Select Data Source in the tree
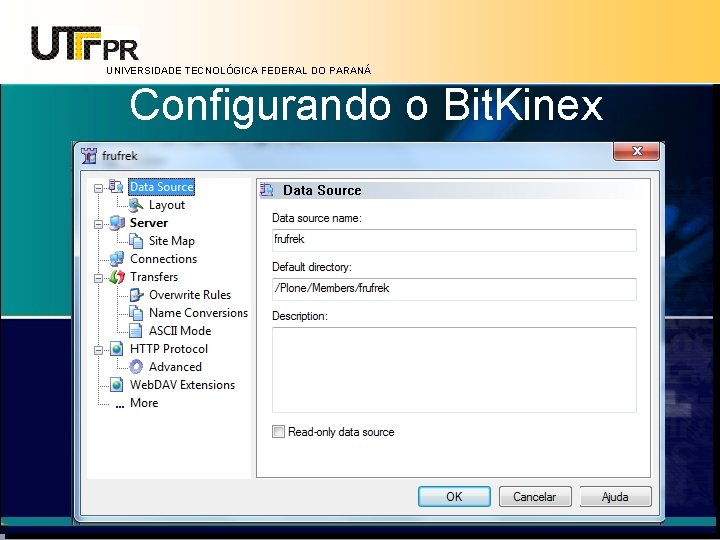720x540 pixels. [161, 187]
